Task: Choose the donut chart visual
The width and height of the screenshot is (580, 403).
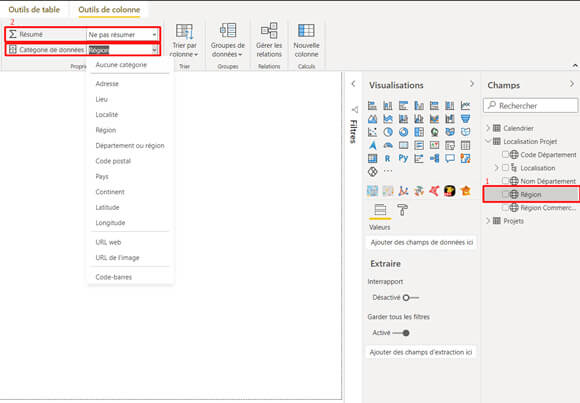Action: pos(403,132)
